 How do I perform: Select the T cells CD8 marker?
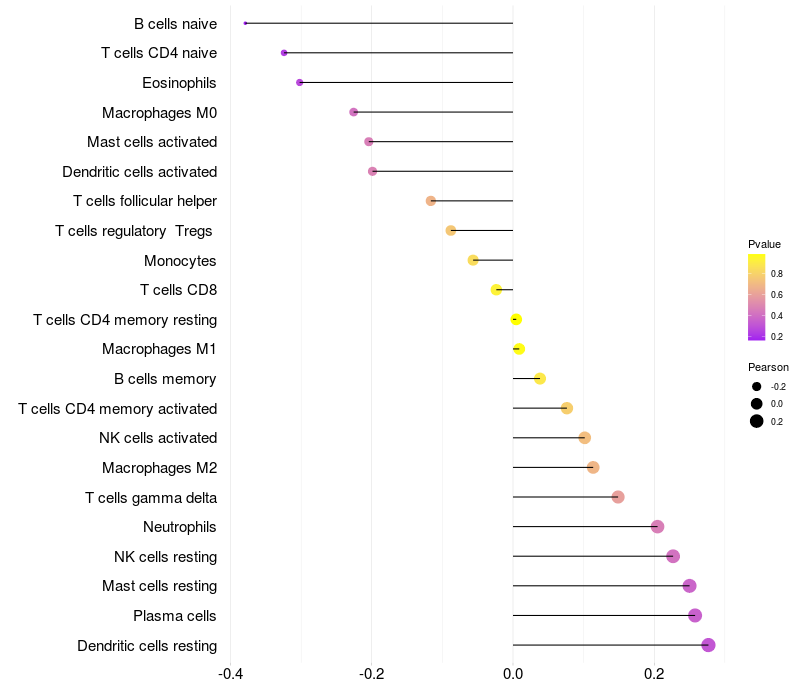tap(496, 290)
